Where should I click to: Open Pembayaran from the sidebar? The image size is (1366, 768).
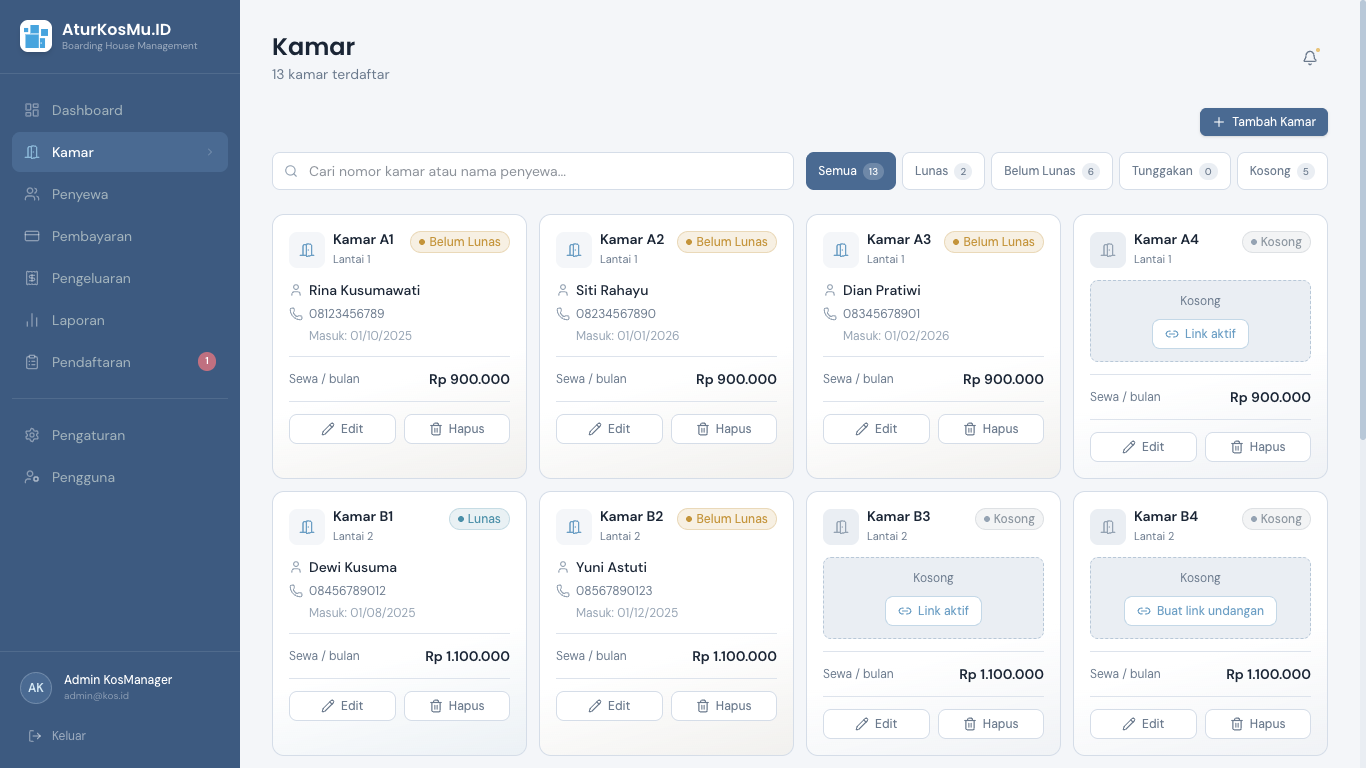point(92,236)
